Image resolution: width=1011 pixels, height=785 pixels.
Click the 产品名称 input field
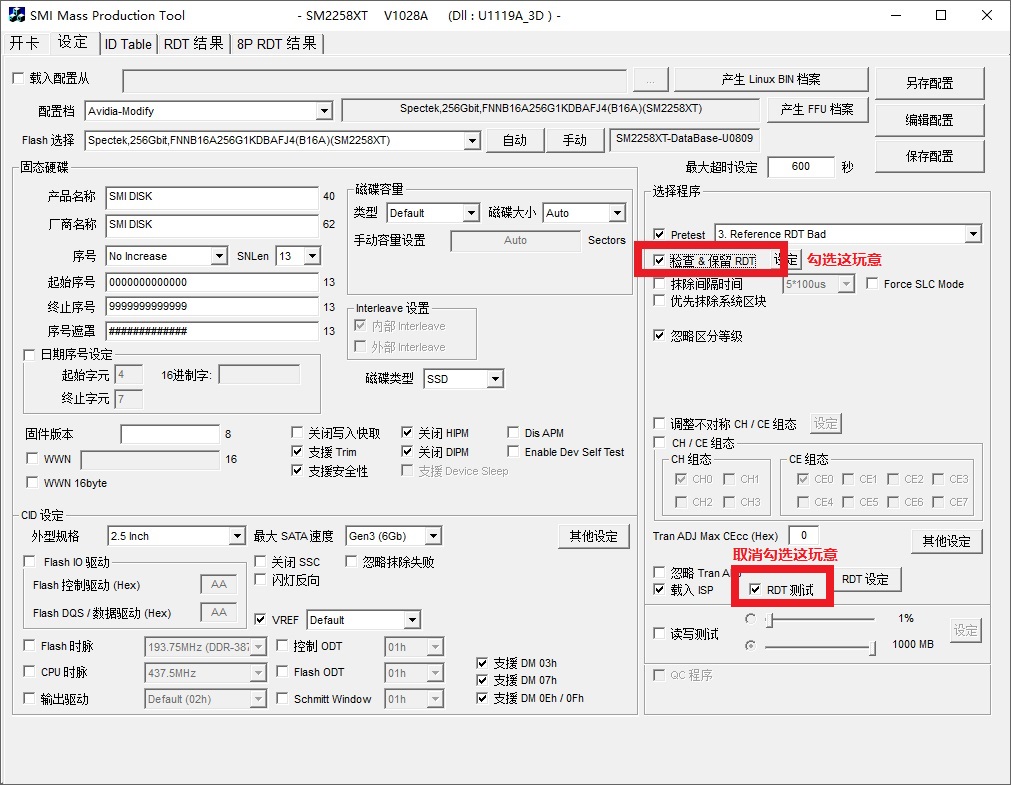[x=211, y=197]
